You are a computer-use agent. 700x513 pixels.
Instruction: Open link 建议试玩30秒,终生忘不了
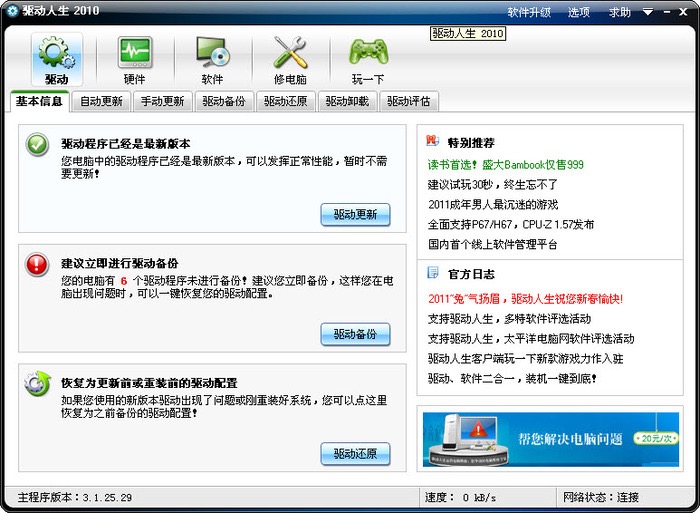pos(492,184)
